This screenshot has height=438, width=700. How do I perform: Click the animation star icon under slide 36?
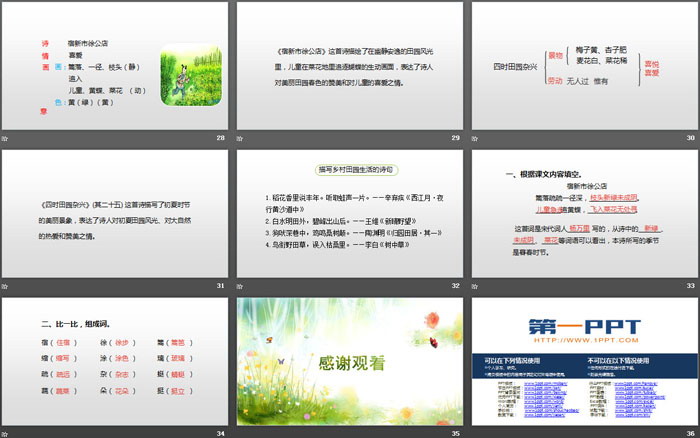(474, 433)
